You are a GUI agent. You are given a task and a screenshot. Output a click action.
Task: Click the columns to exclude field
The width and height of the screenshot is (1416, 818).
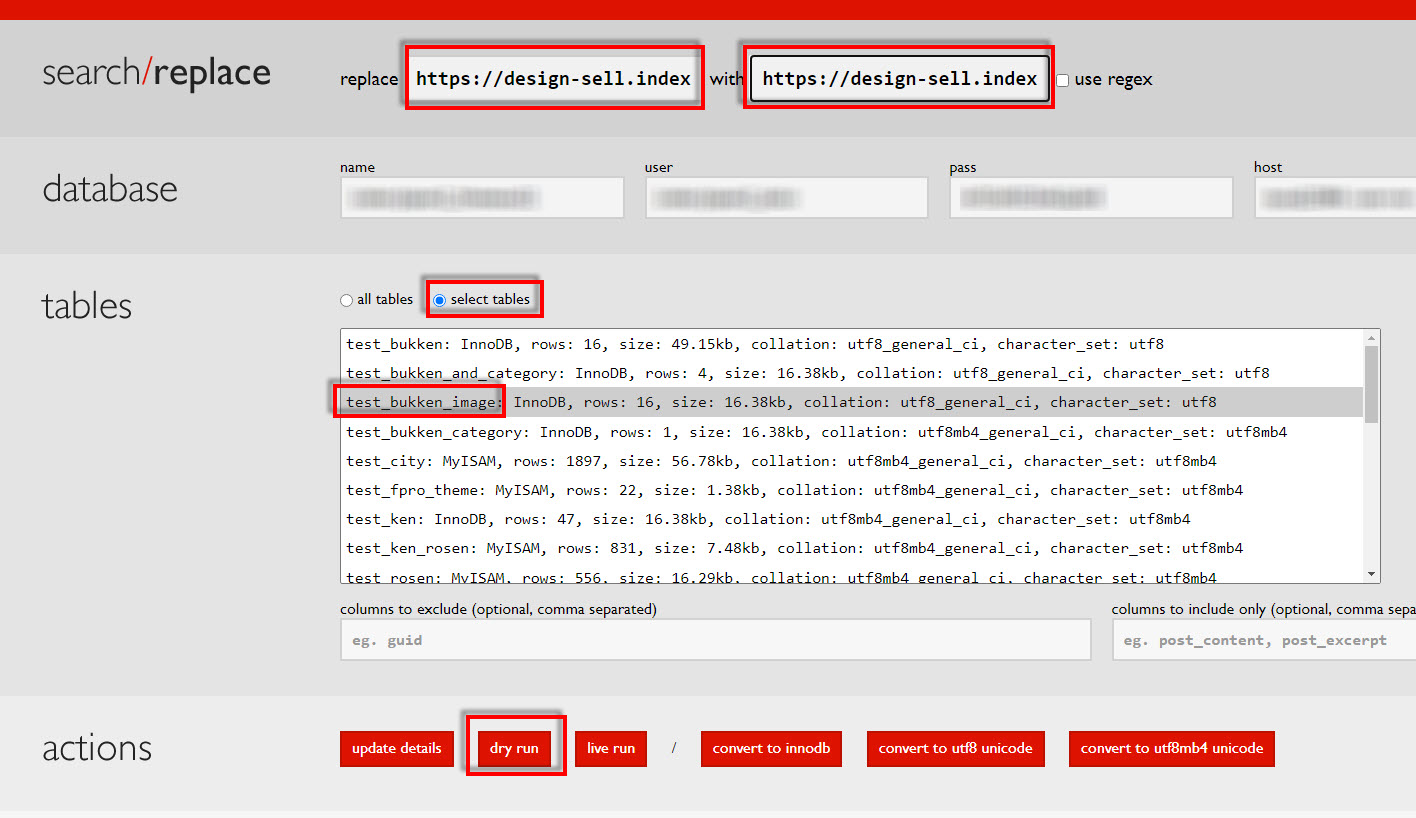click(x=715, y=640)
